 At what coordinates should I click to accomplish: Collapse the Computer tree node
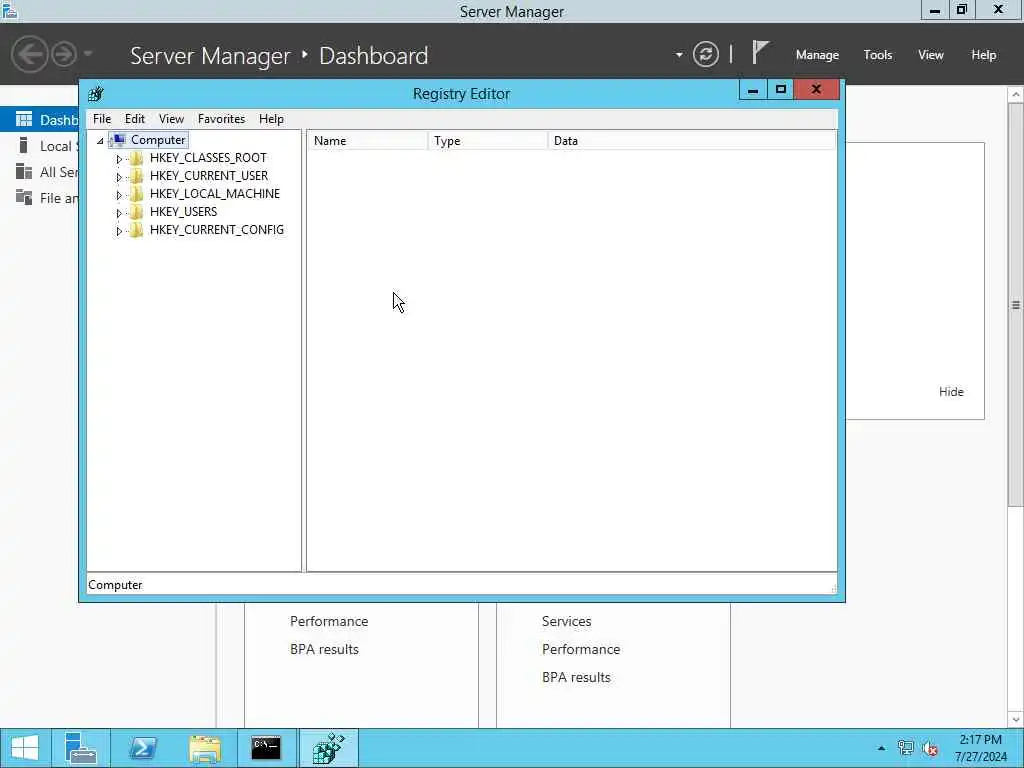pos(100,140)
